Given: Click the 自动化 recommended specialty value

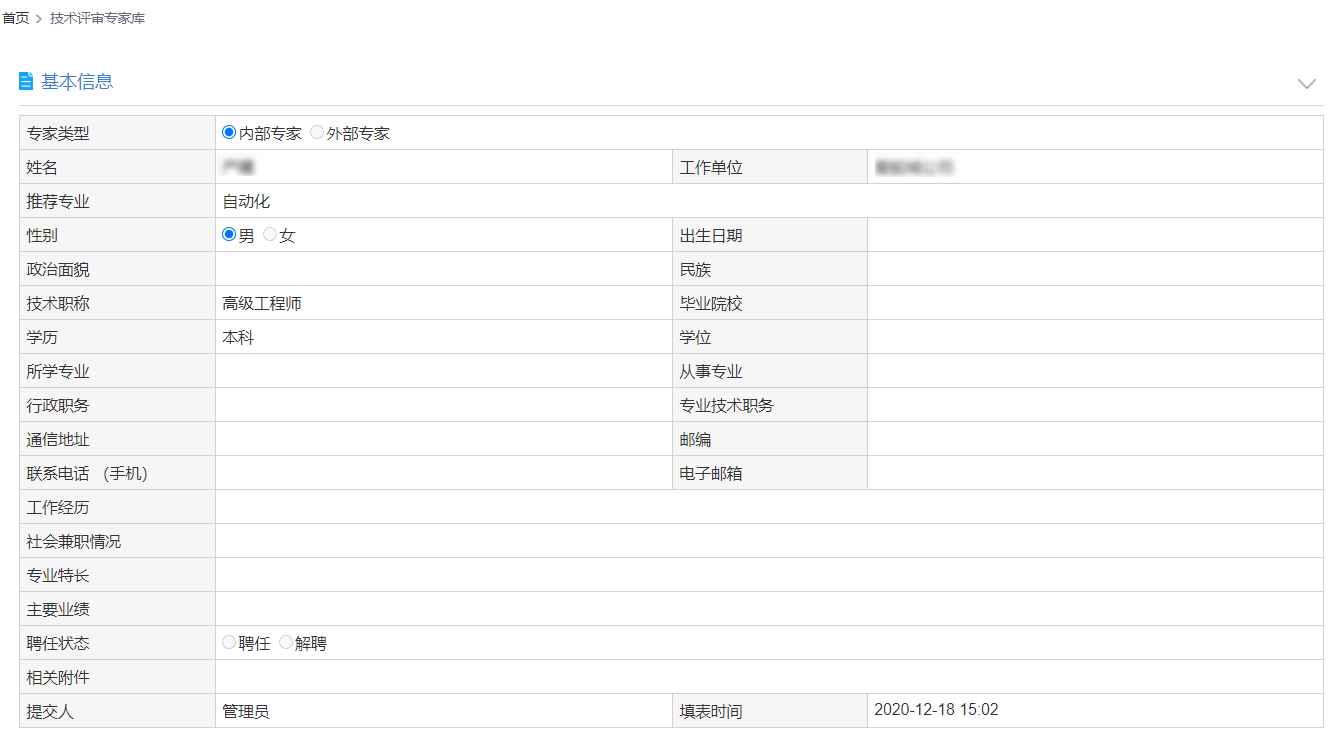Looking at the screenshot, I should [x=246, y=201].
